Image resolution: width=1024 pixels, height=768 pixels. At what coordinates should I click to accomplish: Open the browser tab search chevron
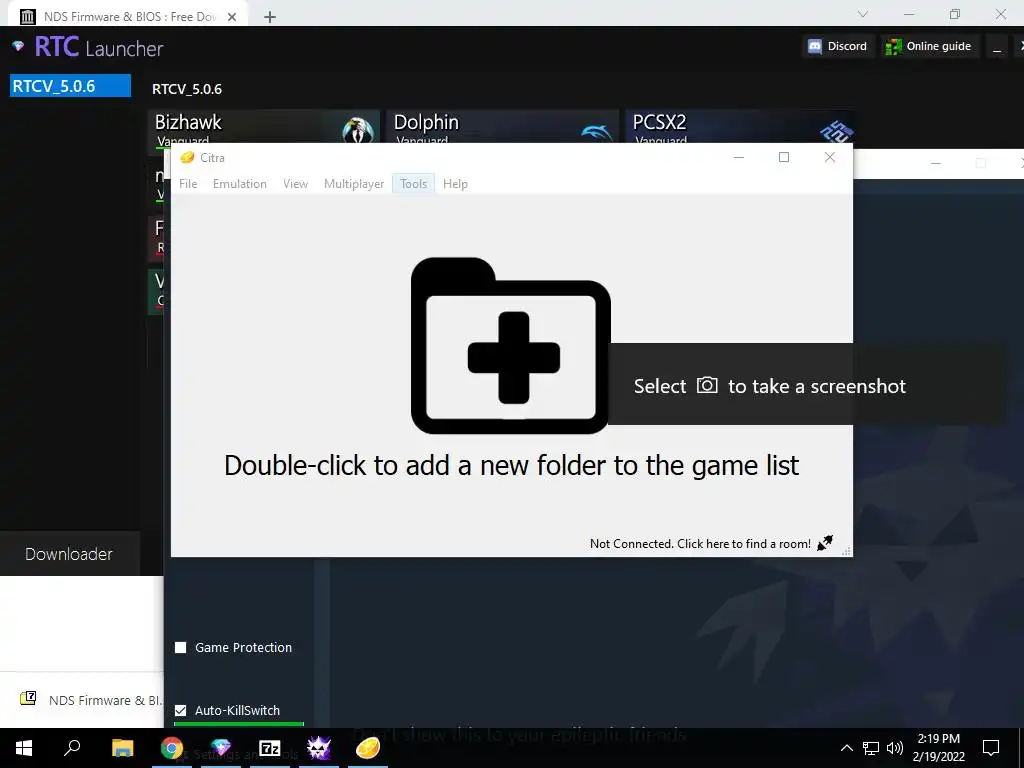point(863,14)
